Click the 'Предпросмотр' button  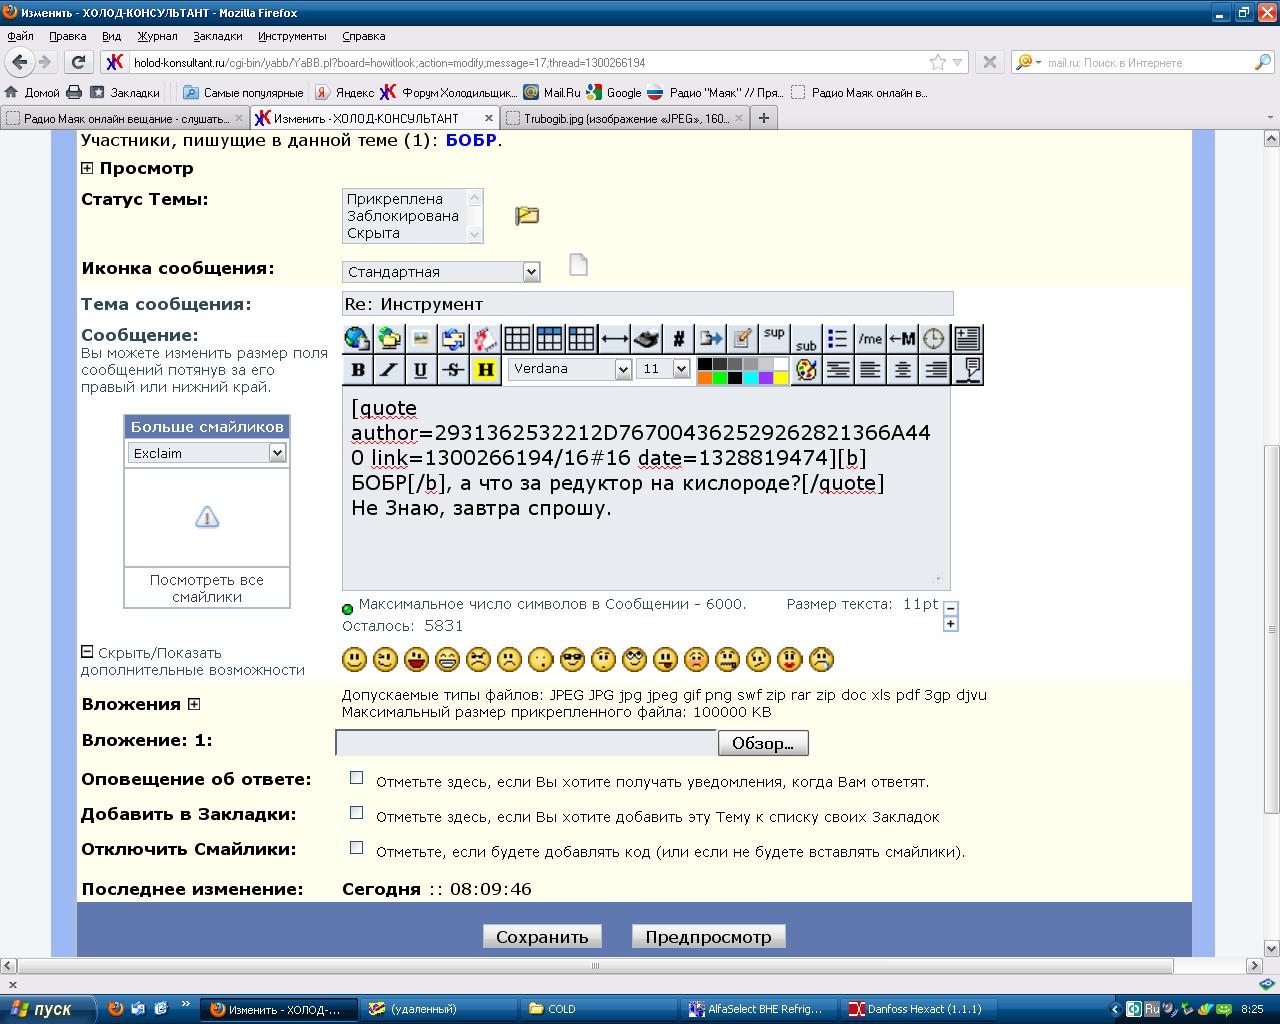click(708, 937)
